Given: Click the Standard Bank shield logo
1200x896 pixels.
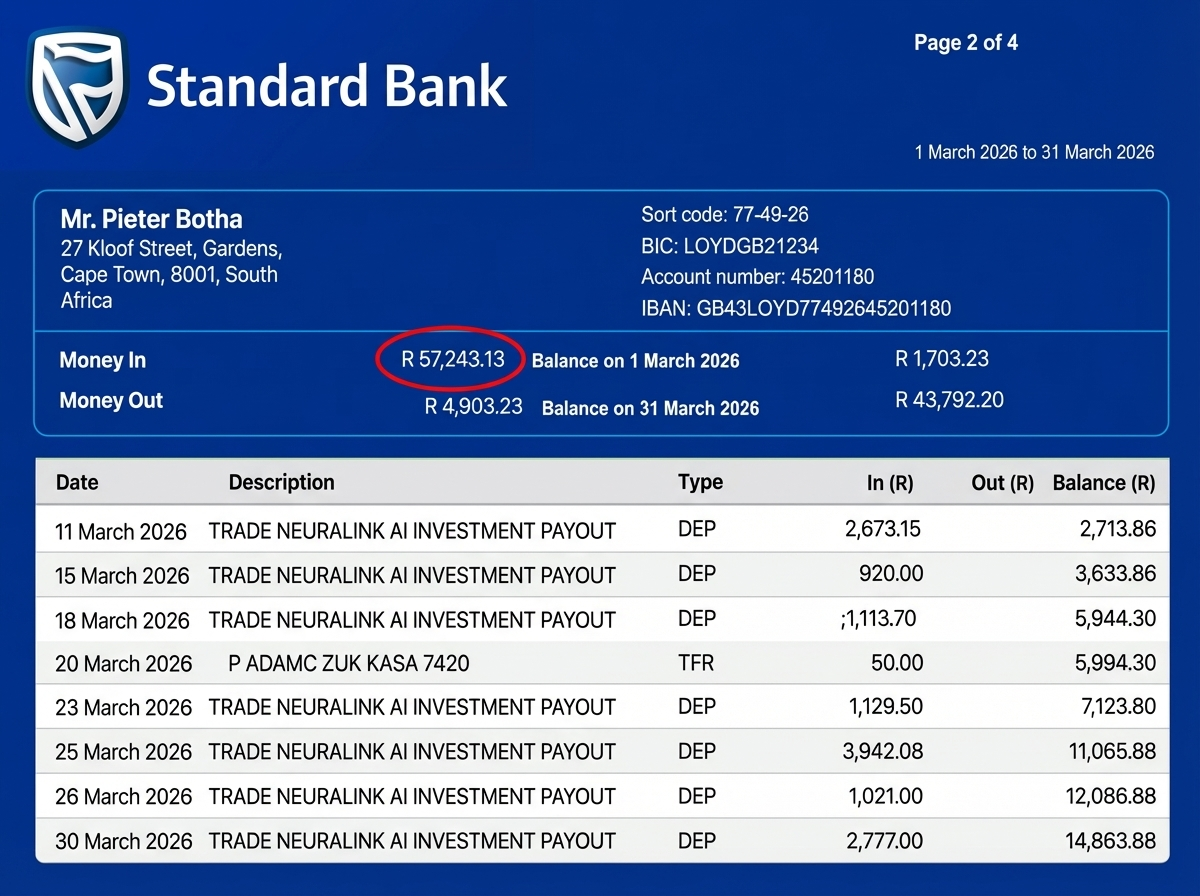Looking at the screenshot, I should pyautogui.click(x=78, y=87).
